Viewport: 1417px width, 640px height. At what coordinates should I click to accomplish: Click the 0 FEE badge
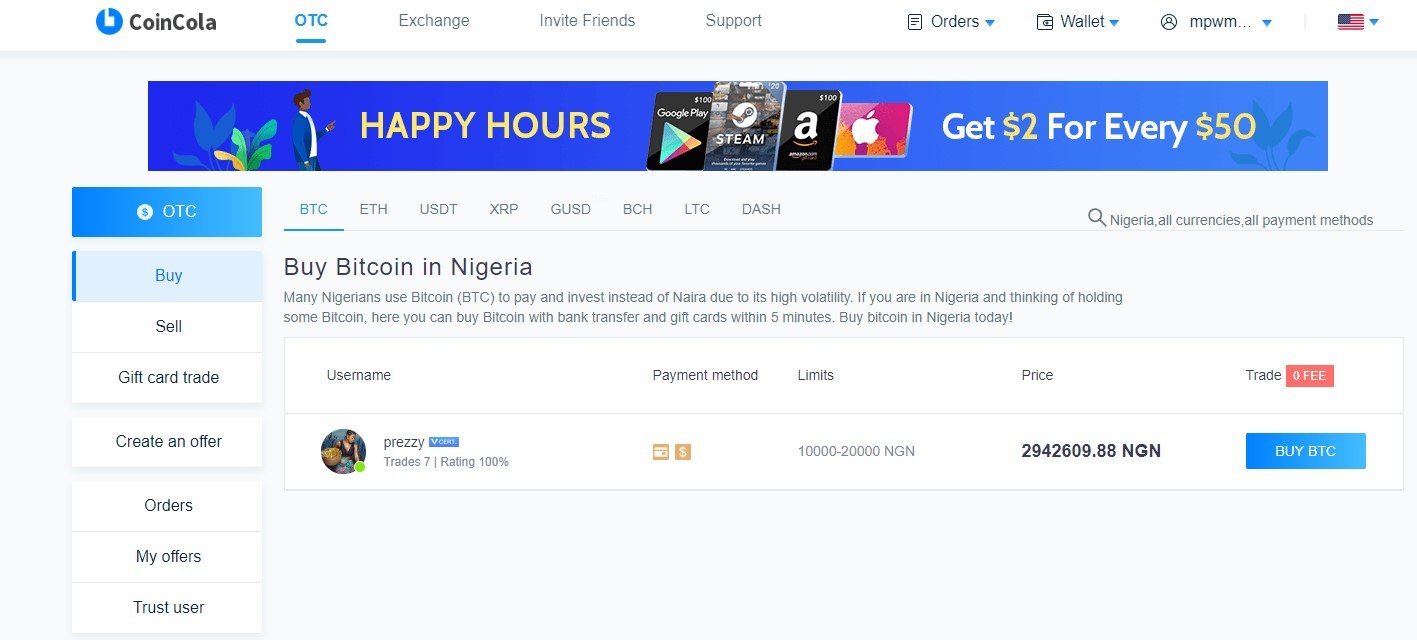tap(1310, 376)
